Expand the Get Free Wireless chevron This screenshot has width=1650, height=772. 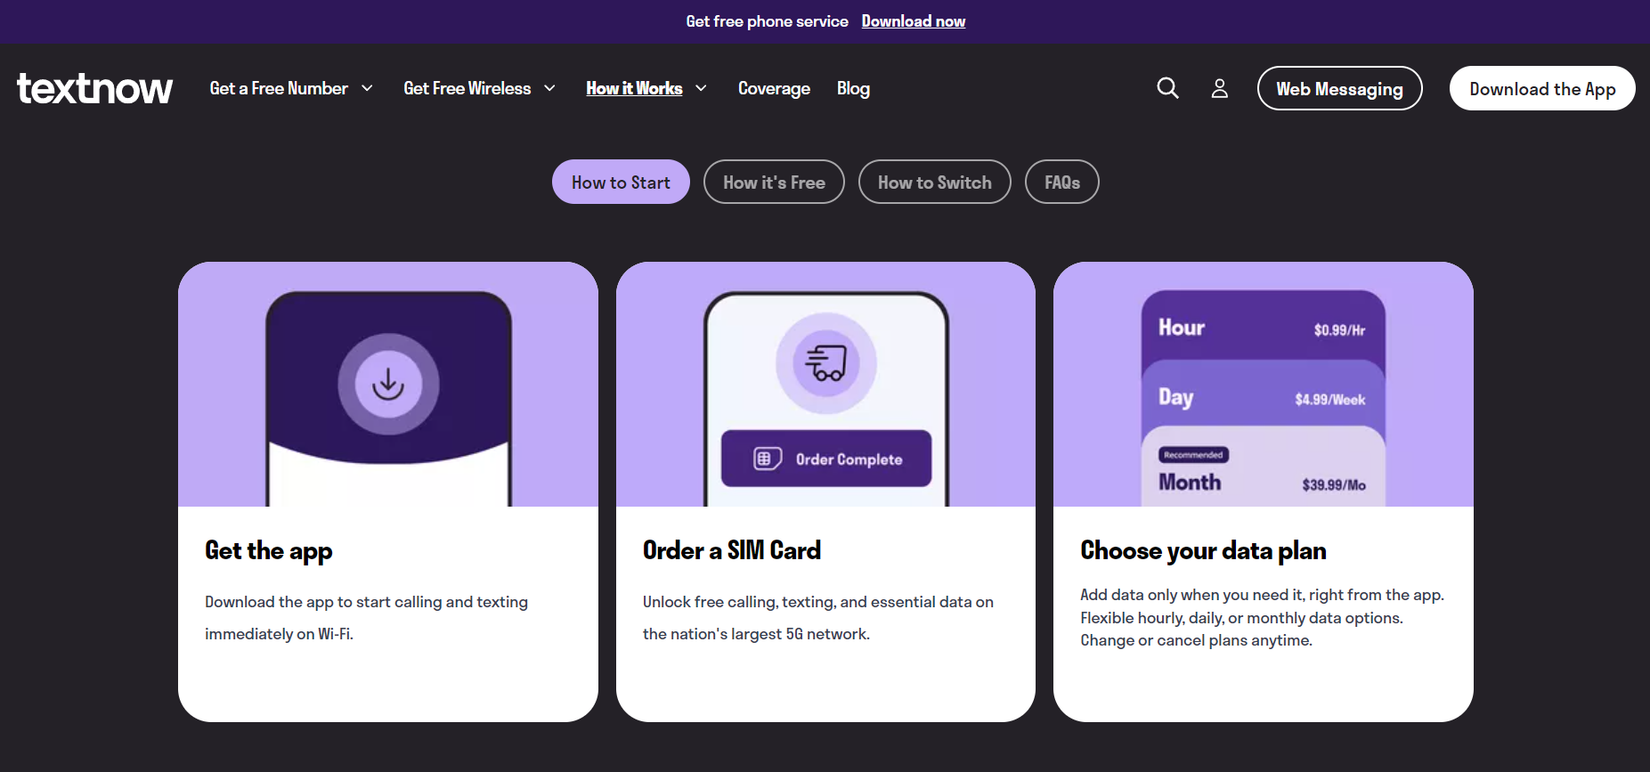pos(550,88)
